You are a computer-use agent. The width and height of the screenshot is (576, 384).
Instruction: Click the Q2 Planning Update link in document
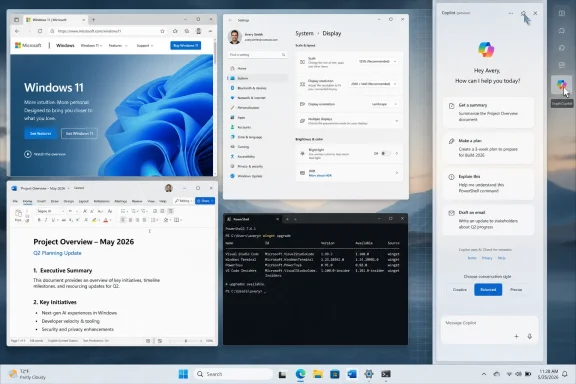57,253
